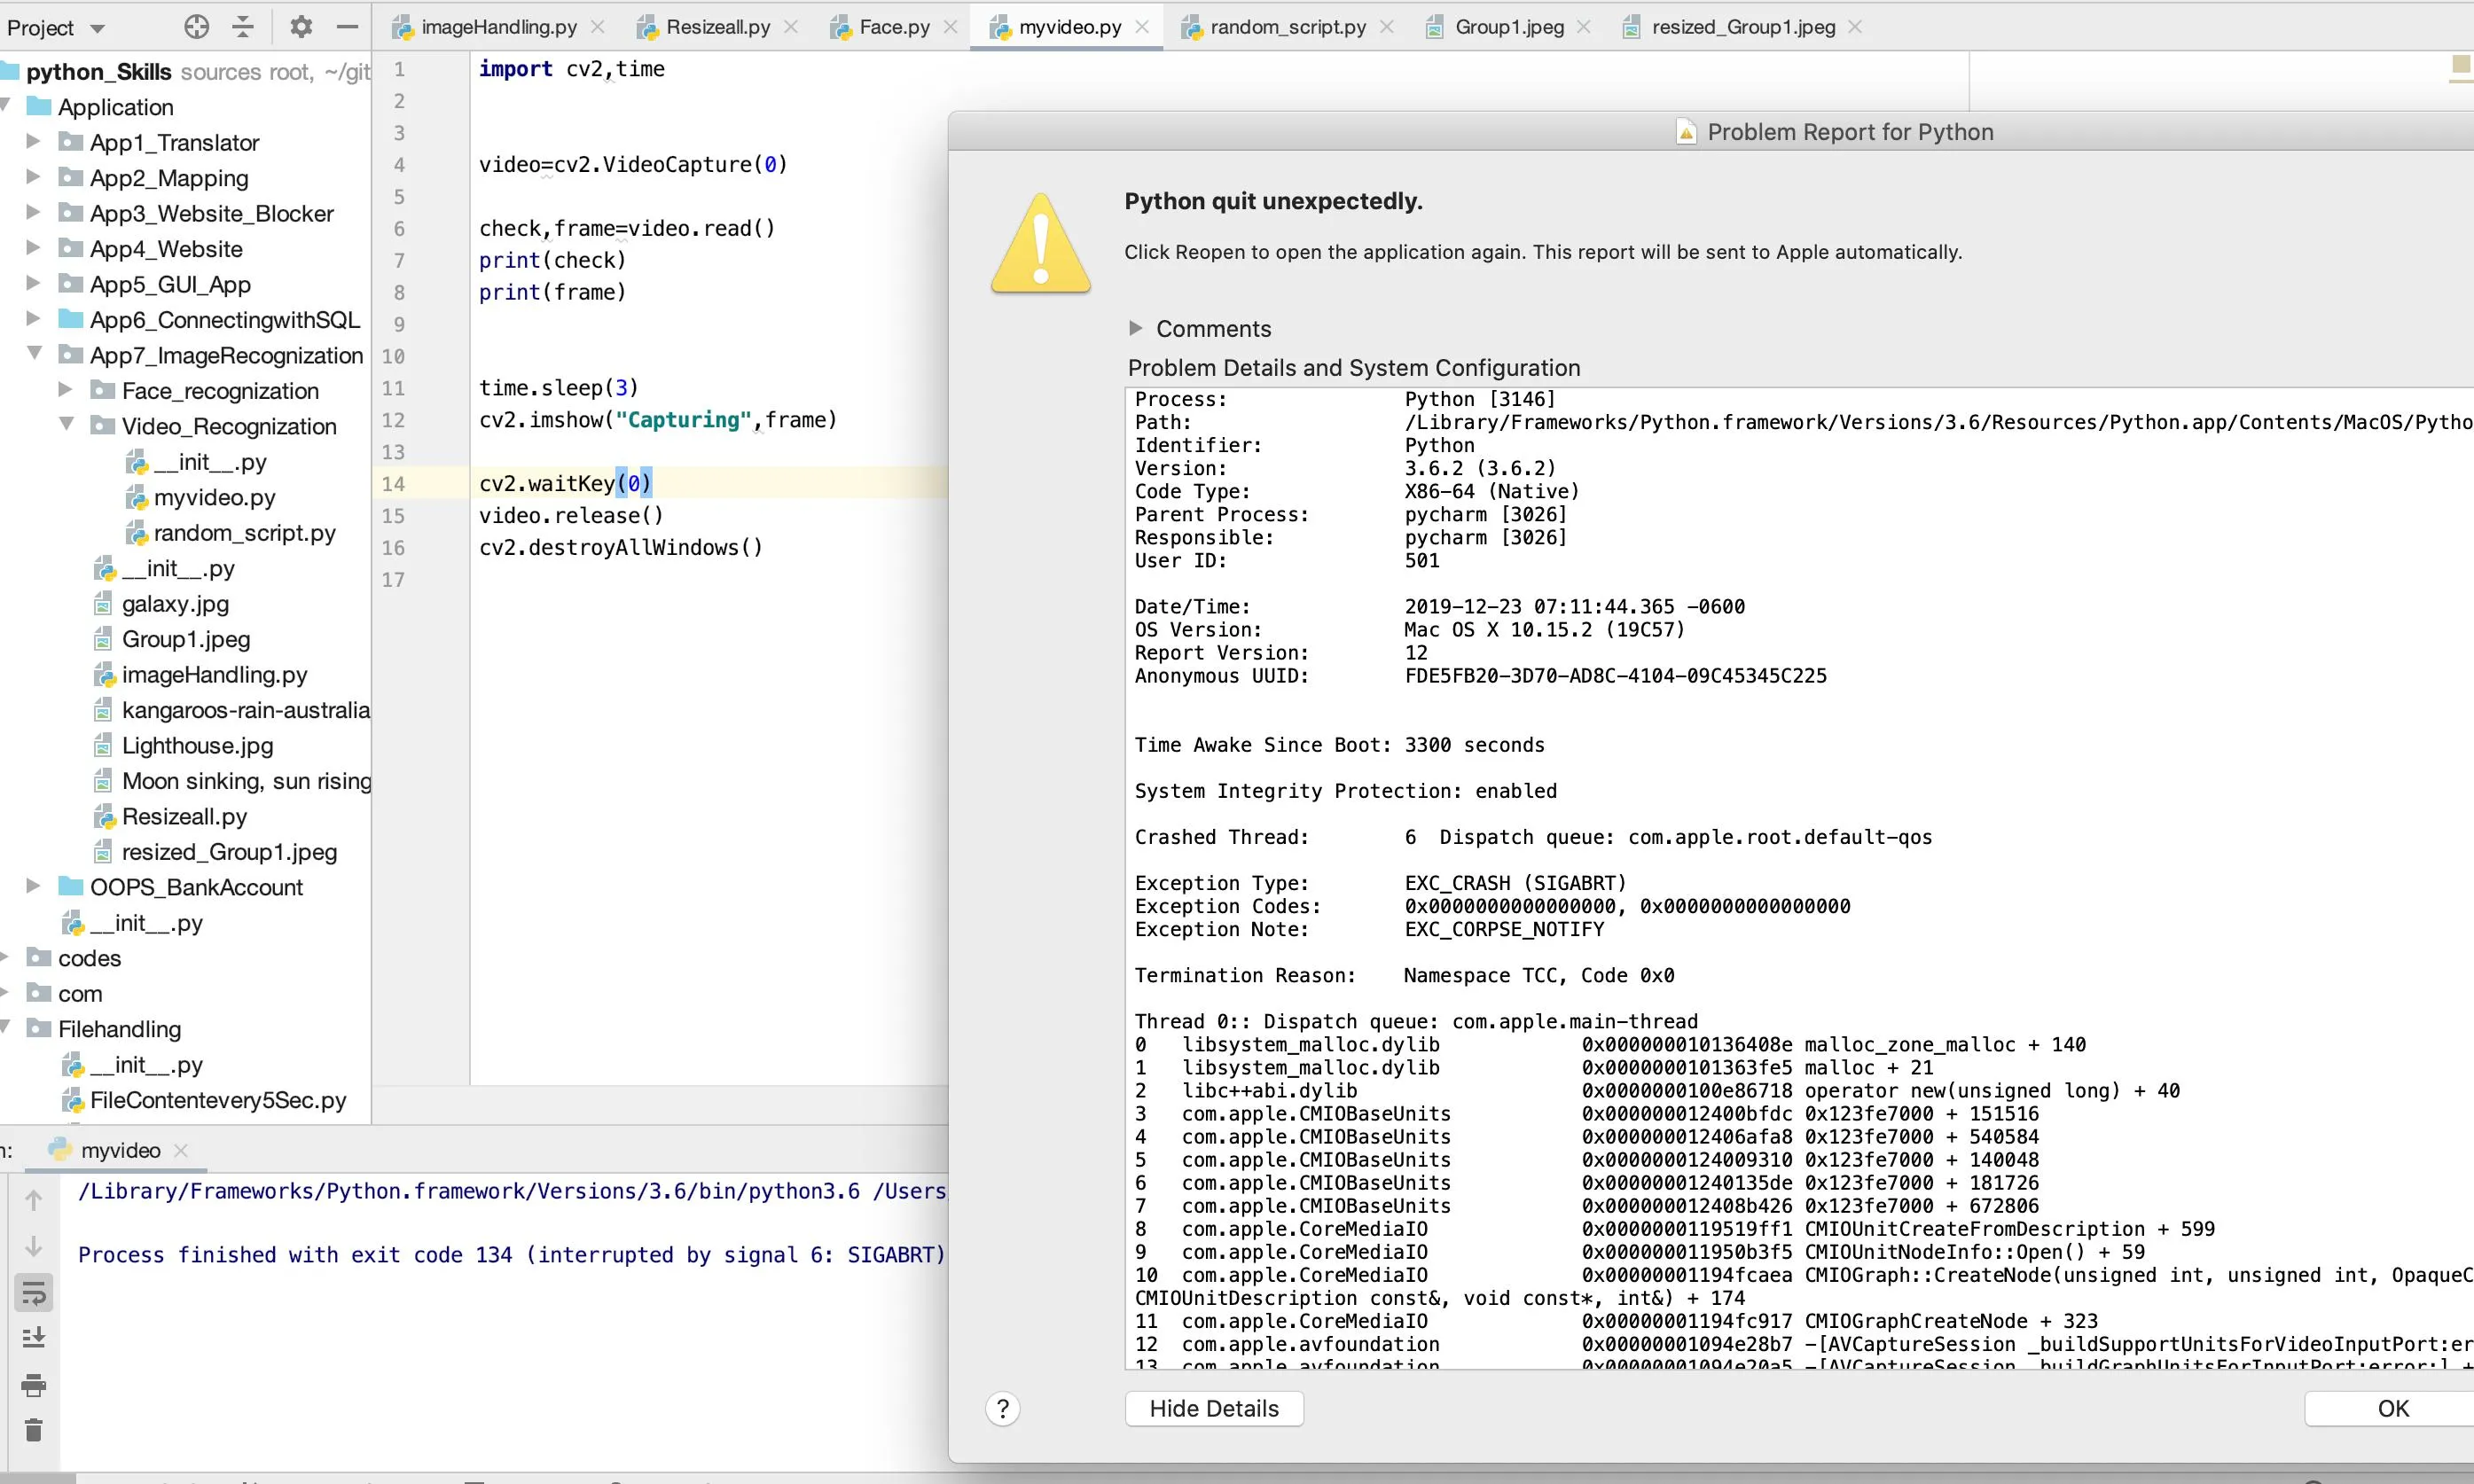Expand App4_Website folder

point(33,248)
